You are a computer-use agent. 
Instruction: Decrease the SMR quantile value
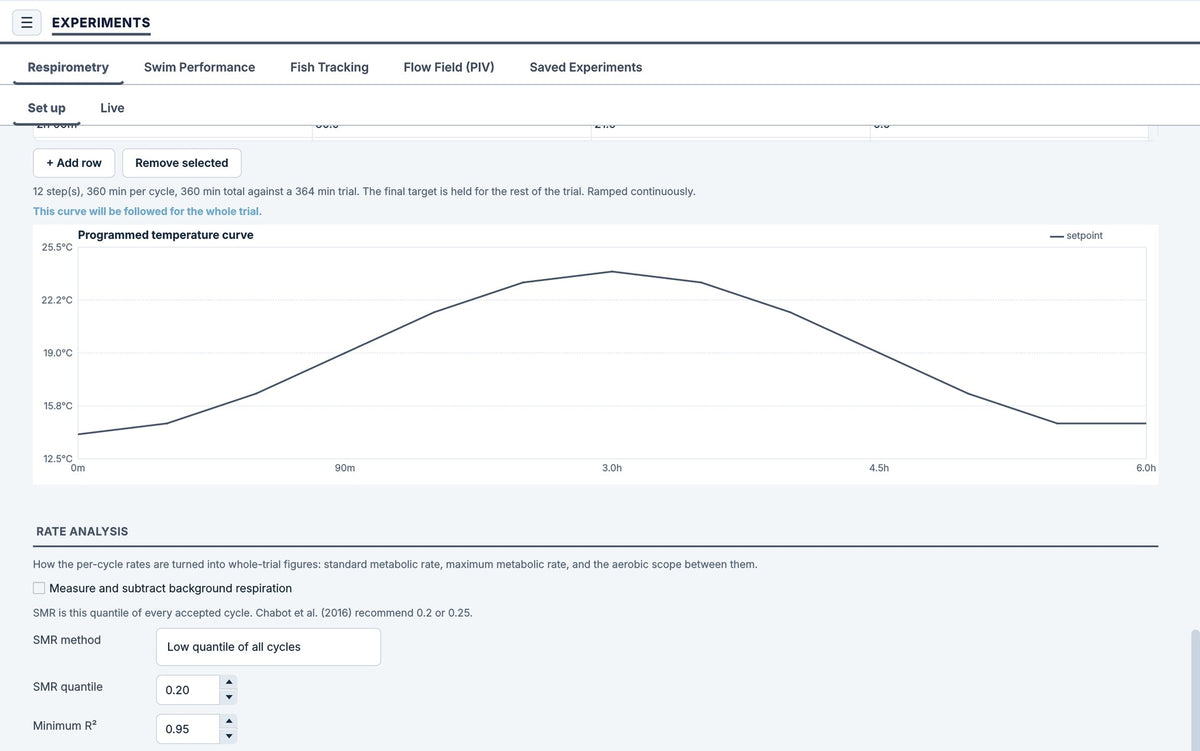point(229,697)
